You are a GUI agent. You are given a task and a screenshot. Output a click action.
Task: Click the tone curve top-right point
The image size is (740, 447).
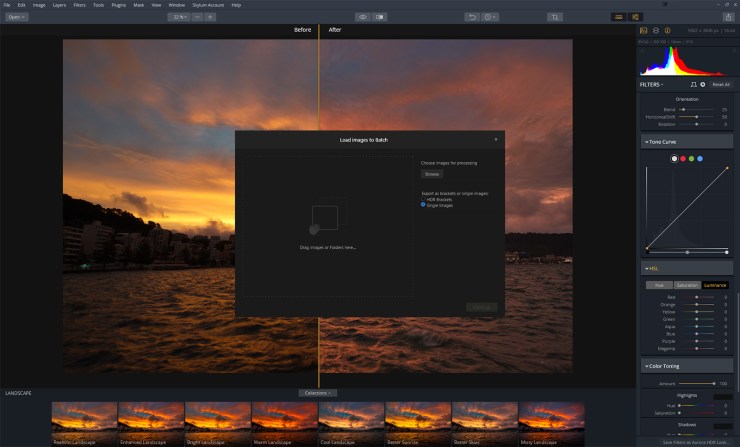point(727,168)
